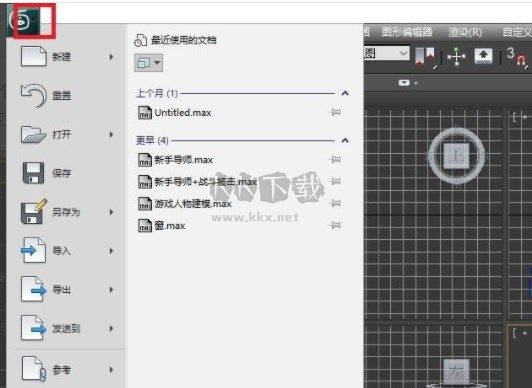Screen dimensions: 532x388
Task: Open recent file 新手导师+战斗被击.max
Action: 206,182
